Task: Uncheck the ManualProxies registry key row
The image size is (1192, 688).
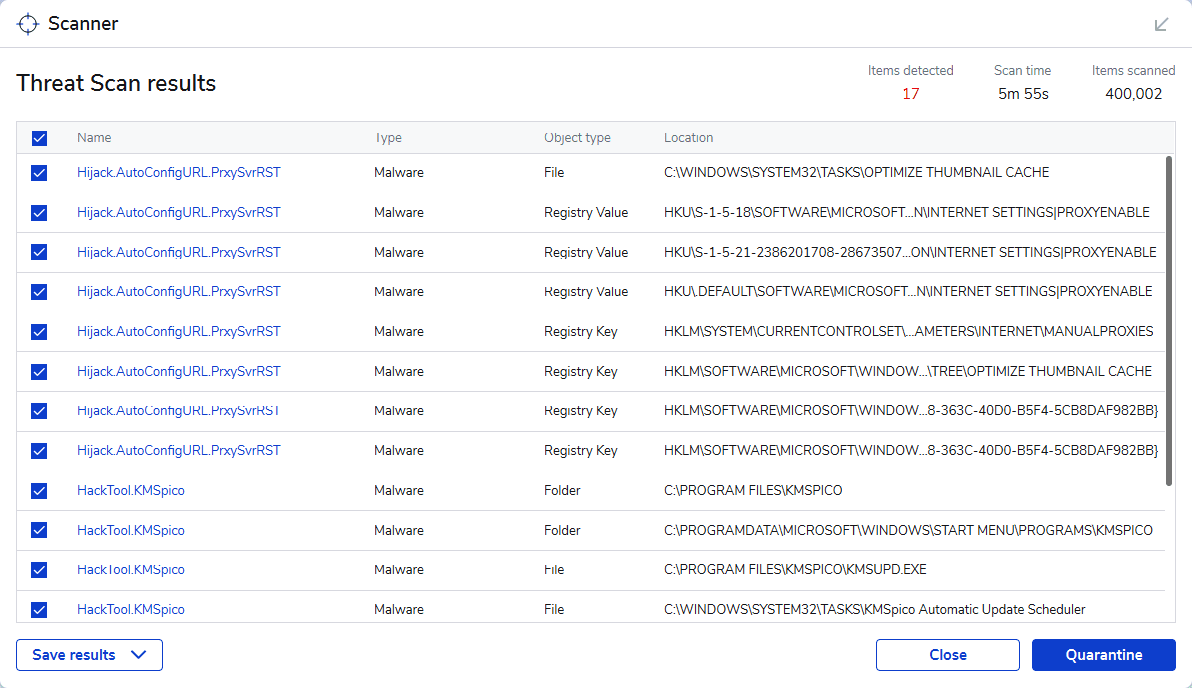Action: tap(39, 331)
